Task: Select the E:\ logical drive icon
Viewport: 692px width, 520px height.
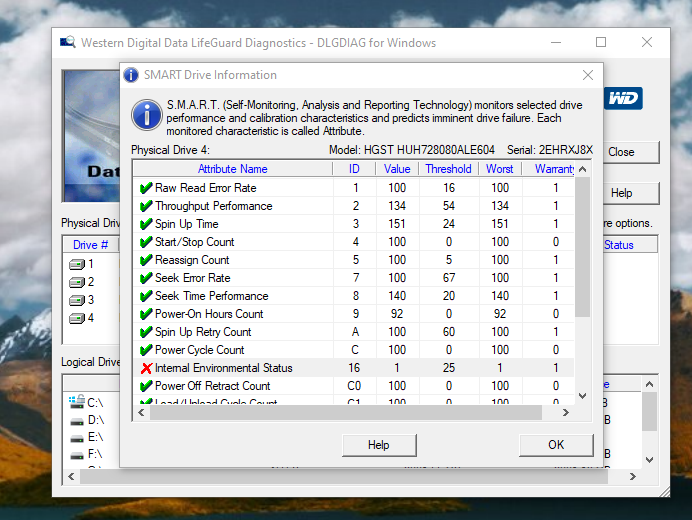Action: 77,438
